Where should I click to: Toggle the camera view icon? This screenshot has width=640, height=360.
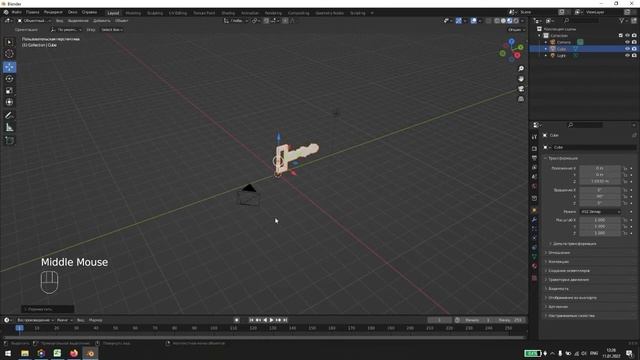521,89
